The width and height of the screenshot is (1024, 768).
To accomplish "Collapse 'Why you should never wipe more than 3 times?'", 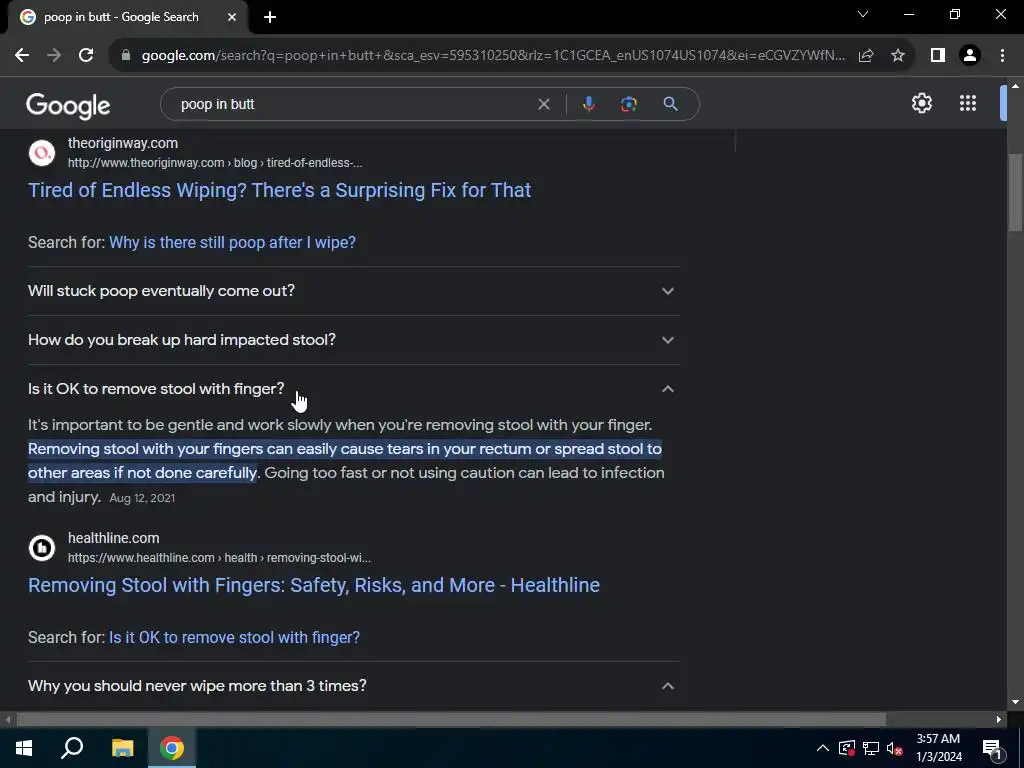I will 353,686.
